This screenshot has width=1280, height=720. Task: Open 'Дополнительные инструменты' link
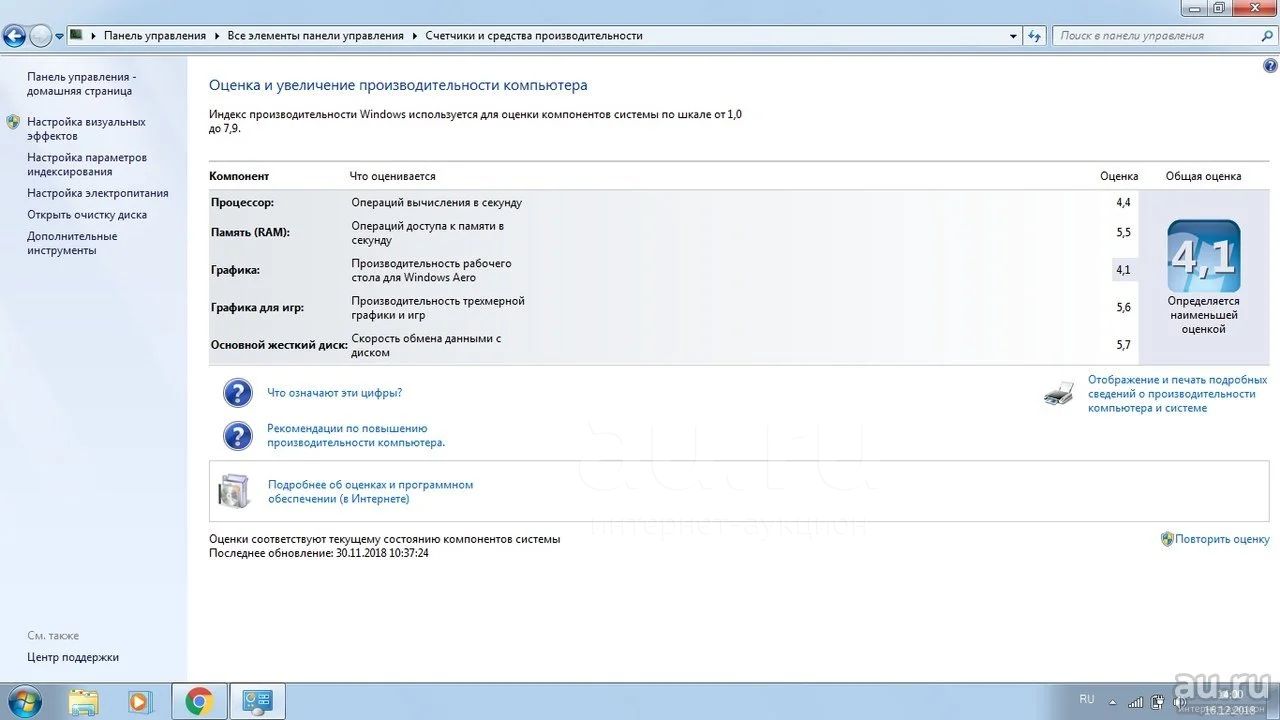(72, 243)
